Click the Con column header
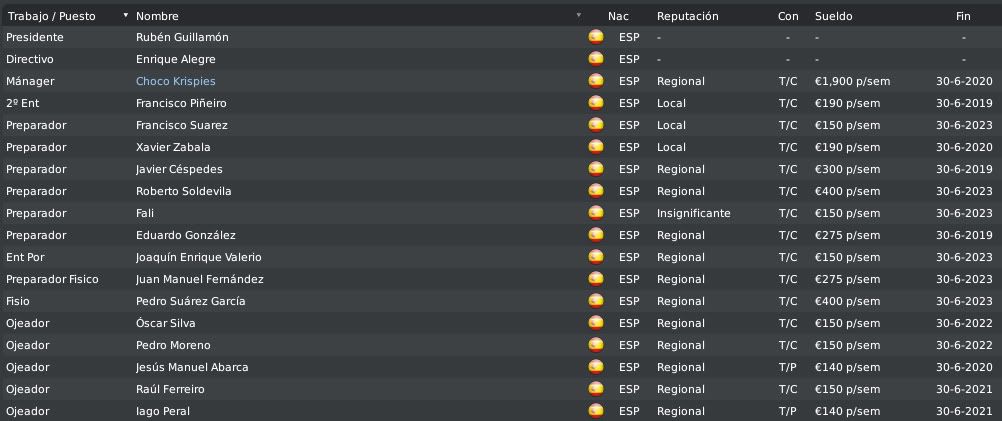Image resolution: width=1002 pixels, height=421 pixels. [788, 16]
